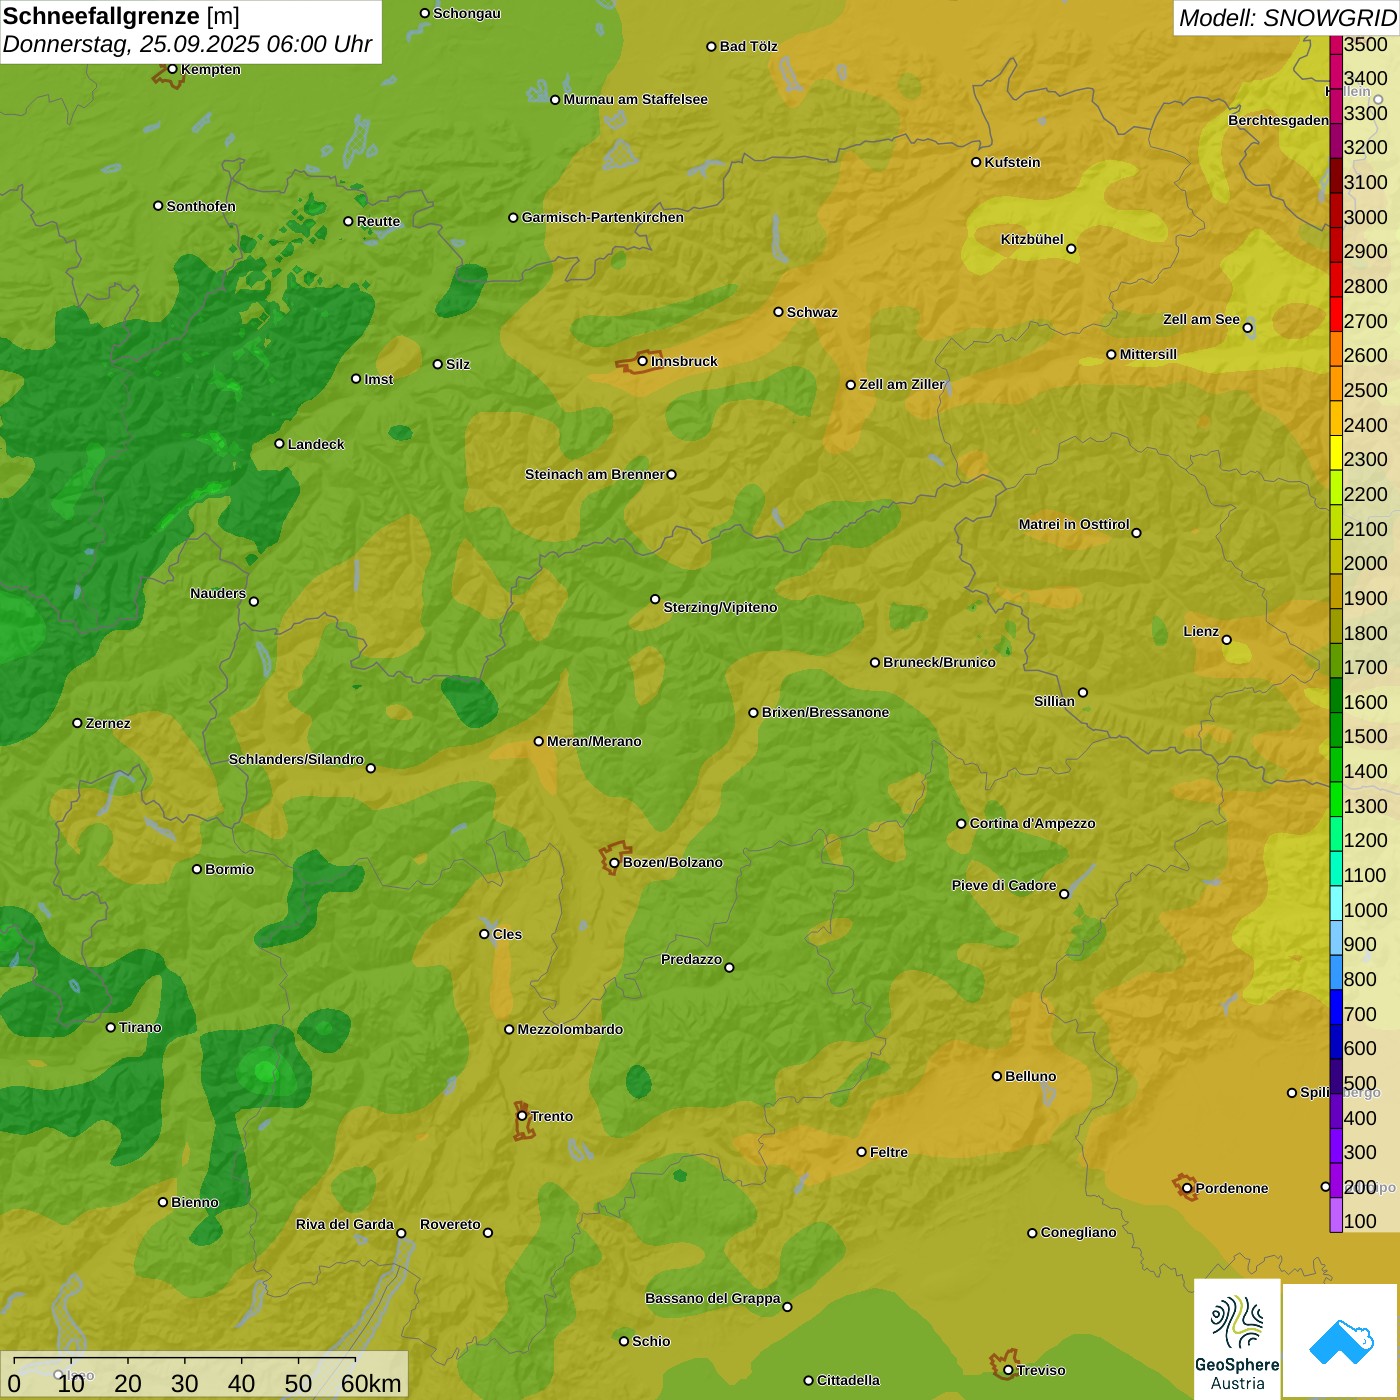The width and height of the screenshot is (1400, 1400).
Task: Click the Schneefallgrenze title text
Action: 101,17
